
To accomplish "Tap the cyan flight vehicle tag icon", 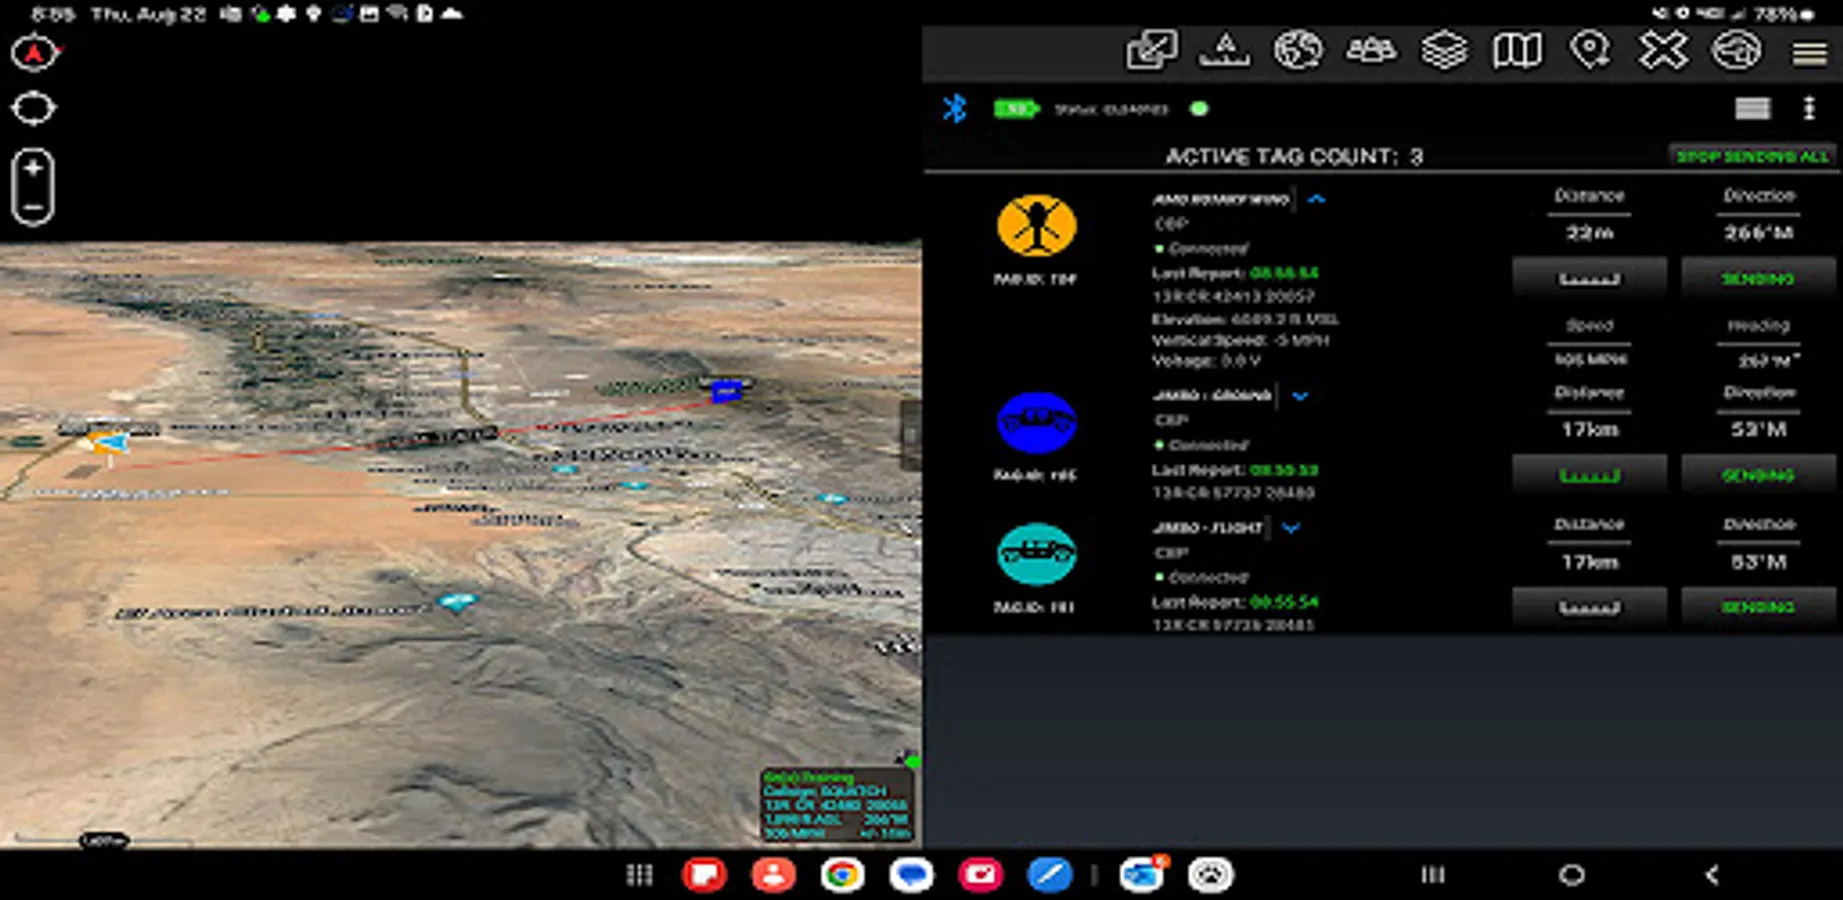I will (1036, 553).
